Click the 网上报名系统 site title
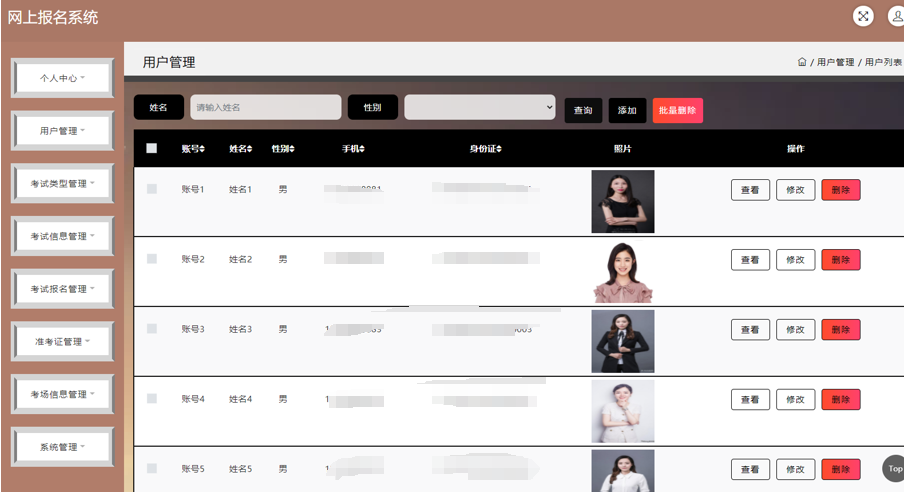 tap(52, 17)
